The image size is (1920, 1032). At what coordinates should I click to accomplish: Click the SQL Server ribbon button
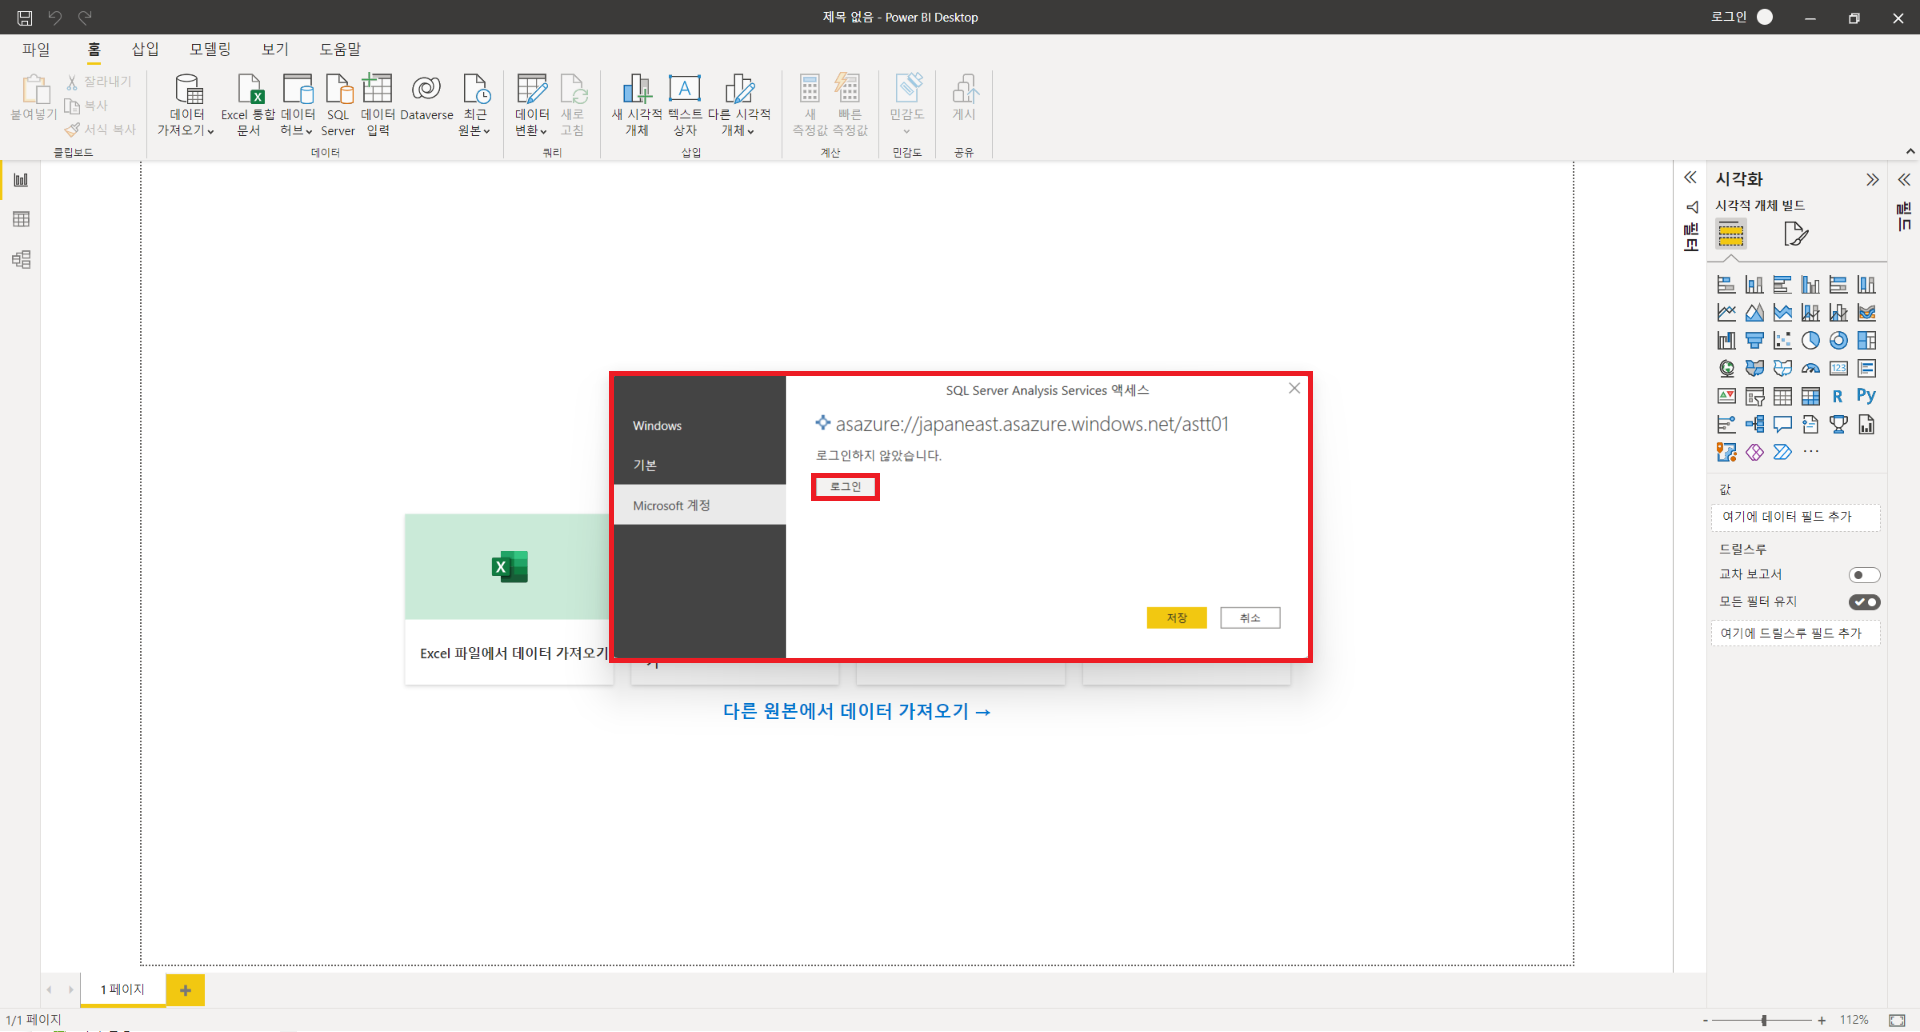338,104
